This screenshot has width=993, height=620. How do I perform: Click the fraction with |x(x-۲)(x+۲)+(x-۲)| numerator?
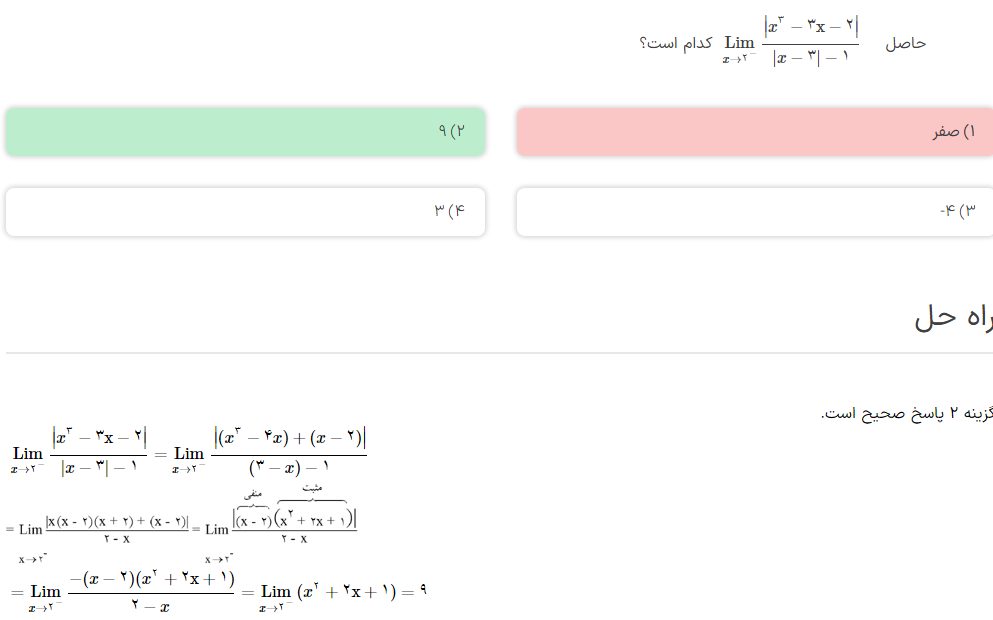(117, 527)
